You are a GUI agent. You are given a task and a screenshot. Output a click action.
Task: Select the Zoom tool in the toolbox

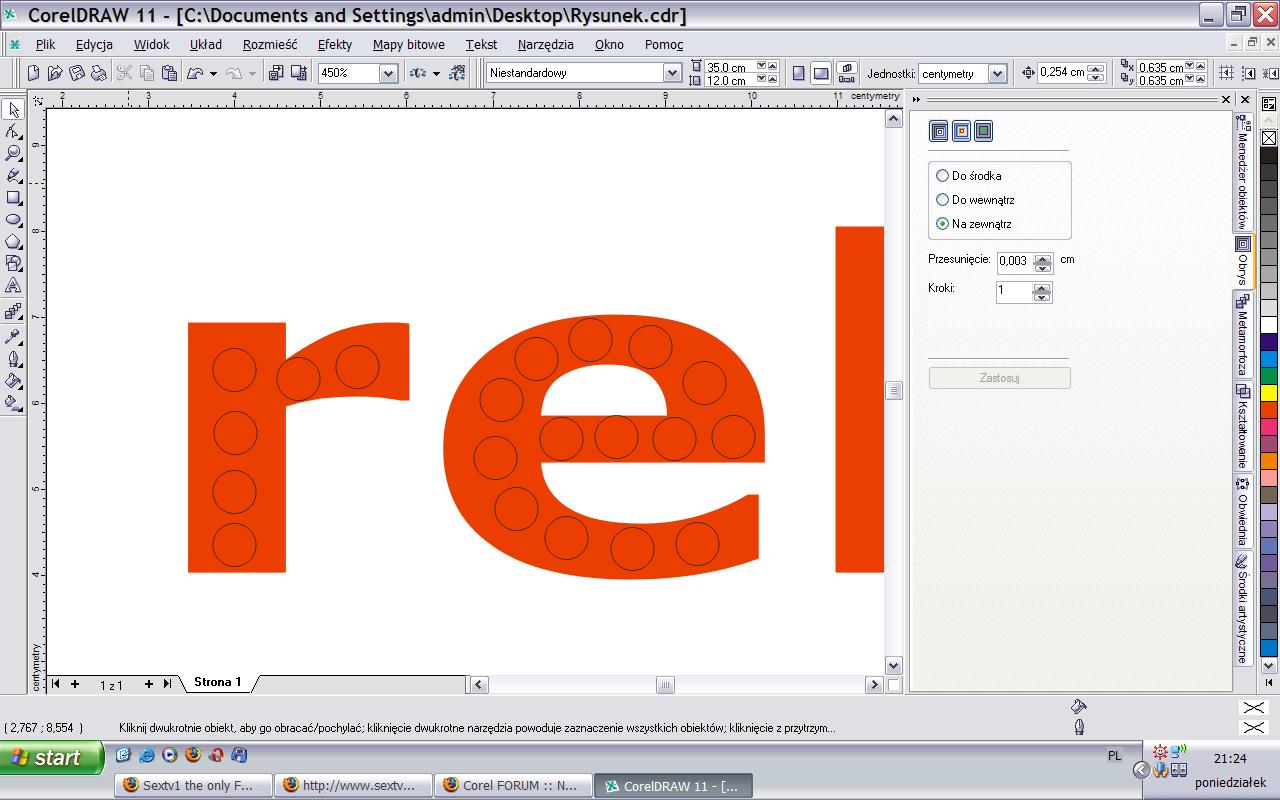(x=13, y=153)
